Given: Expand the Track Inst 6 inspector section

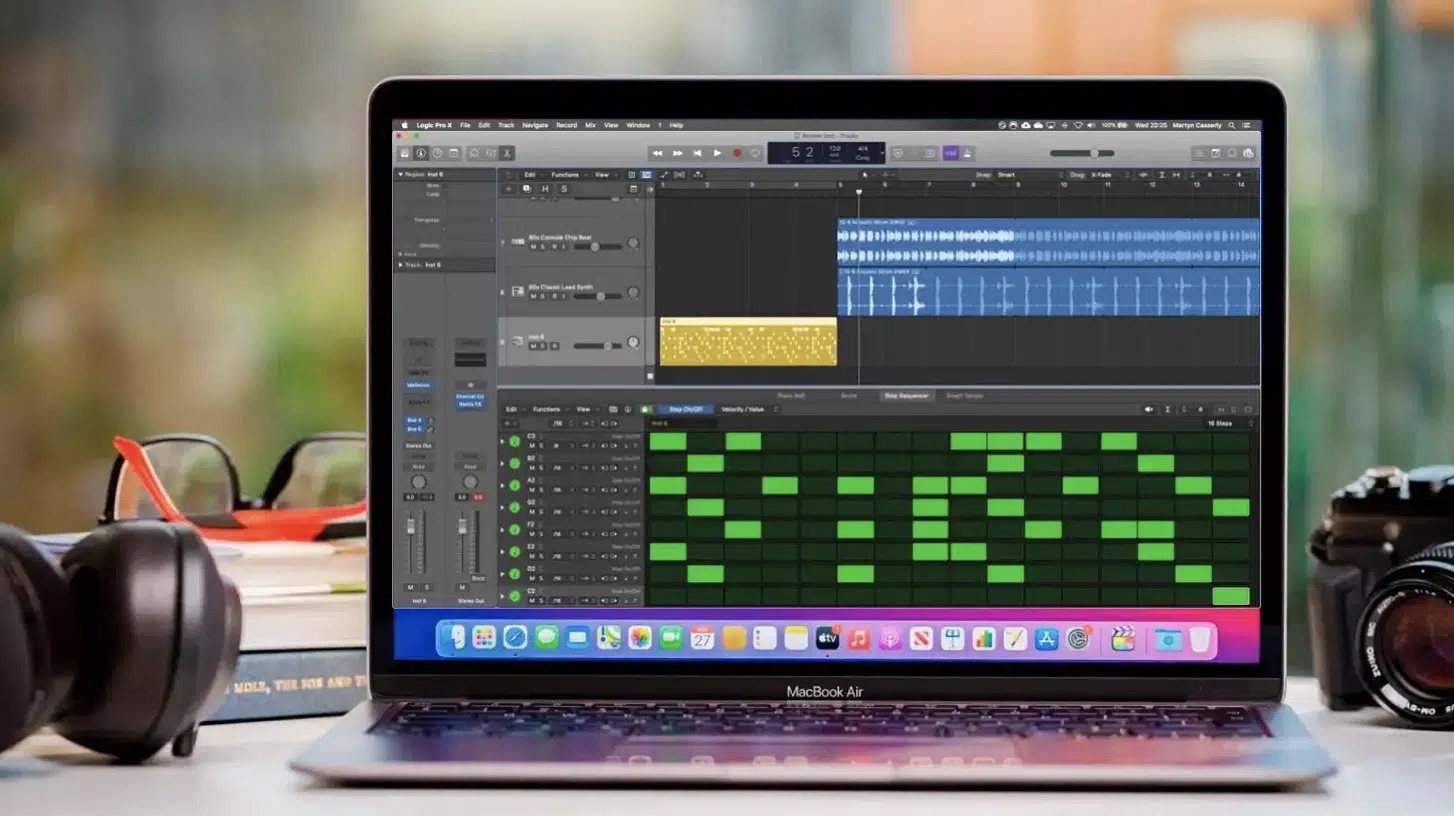Looking at the screenshot, I should 401,265.
